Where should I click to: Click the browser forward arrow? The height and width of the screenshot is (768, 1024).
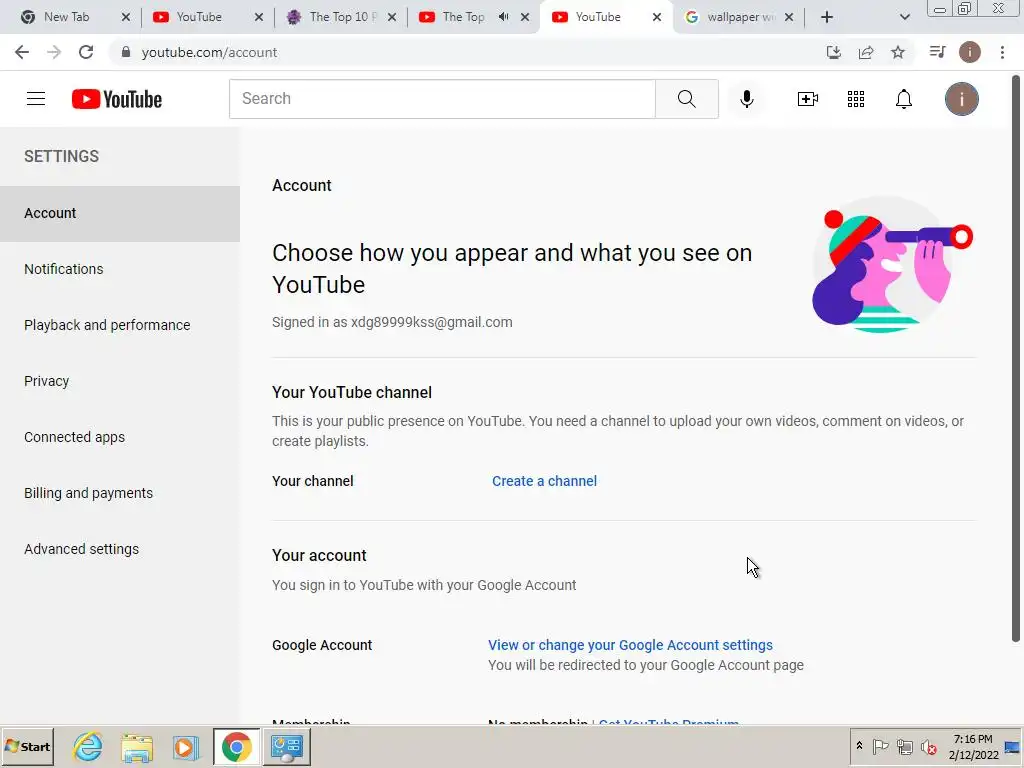(x=54, y=52)
